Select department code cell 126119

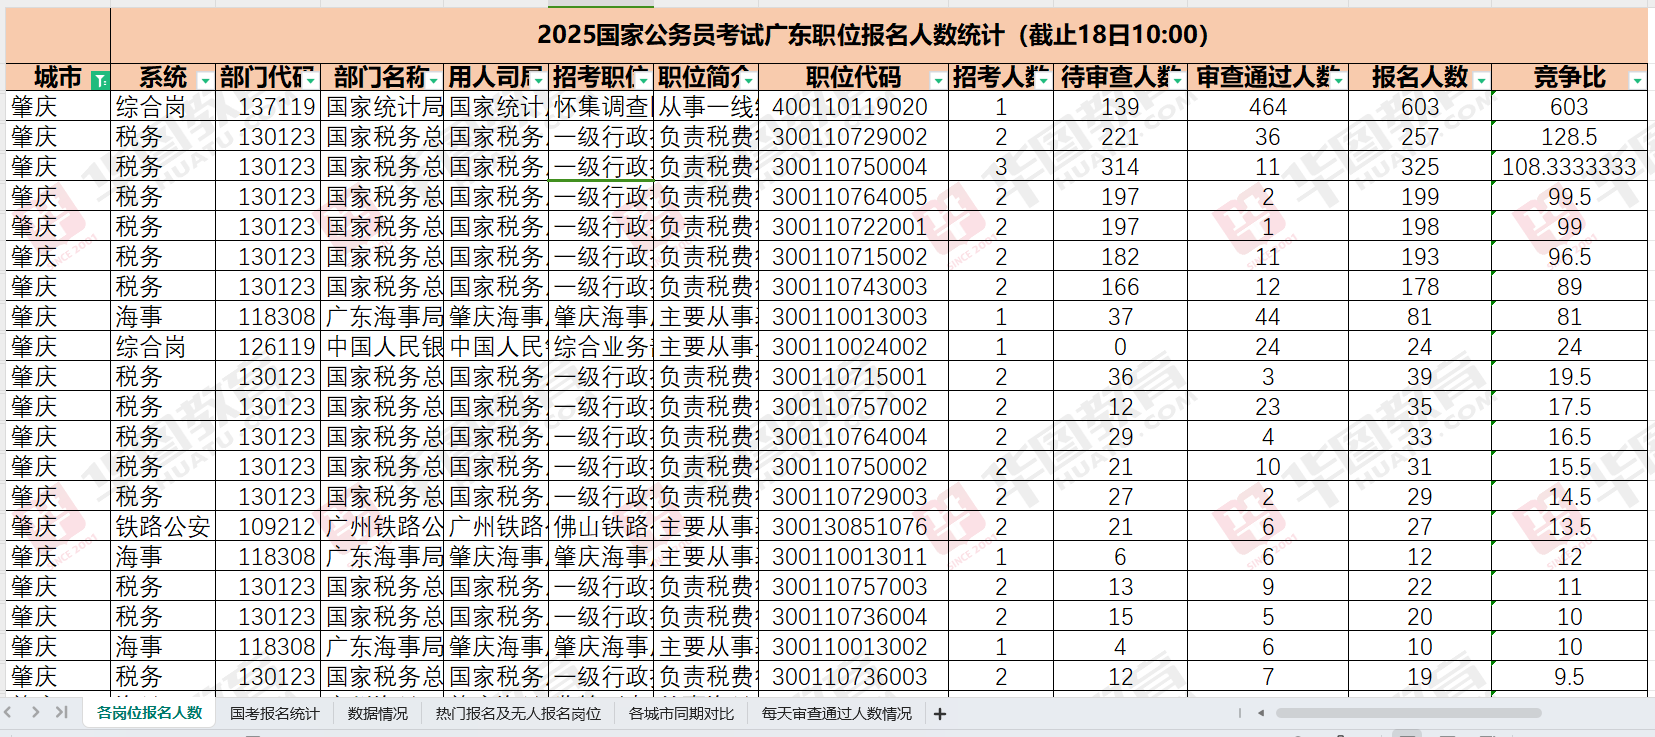coord(268,347)
